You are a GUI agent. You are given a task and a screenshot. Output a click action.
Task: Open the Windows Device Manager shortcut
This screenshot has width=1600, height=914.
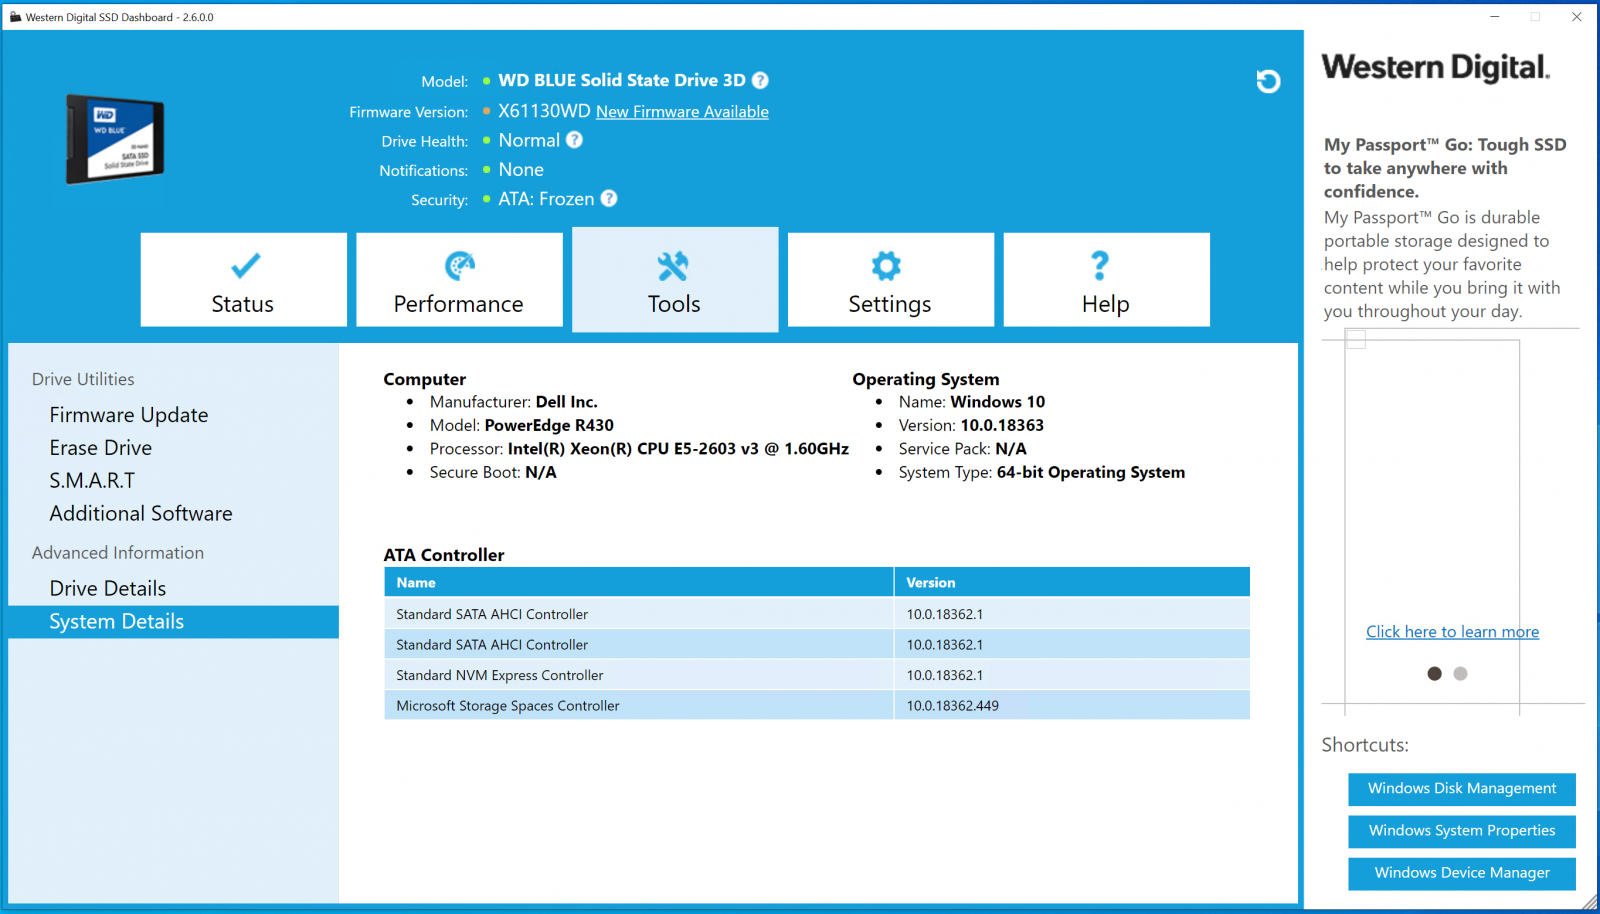1461,873
